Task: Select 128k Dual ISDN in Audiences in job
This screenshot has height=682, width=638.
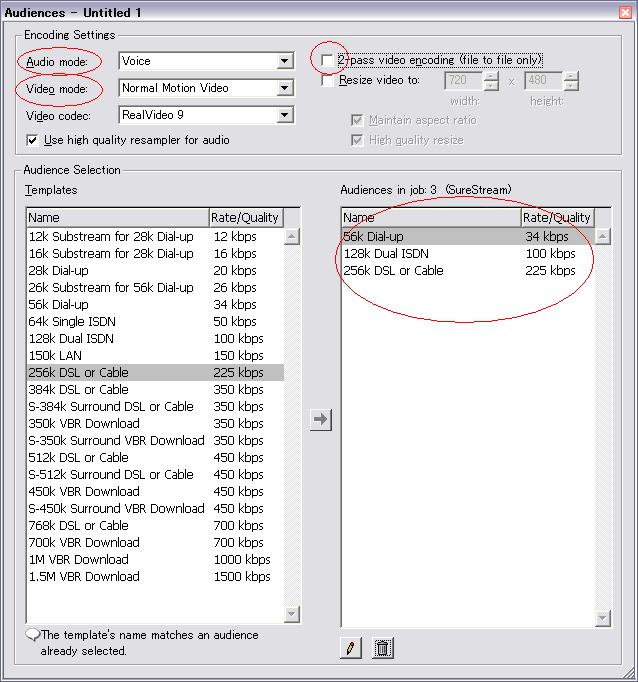Action: pos(468,254)
